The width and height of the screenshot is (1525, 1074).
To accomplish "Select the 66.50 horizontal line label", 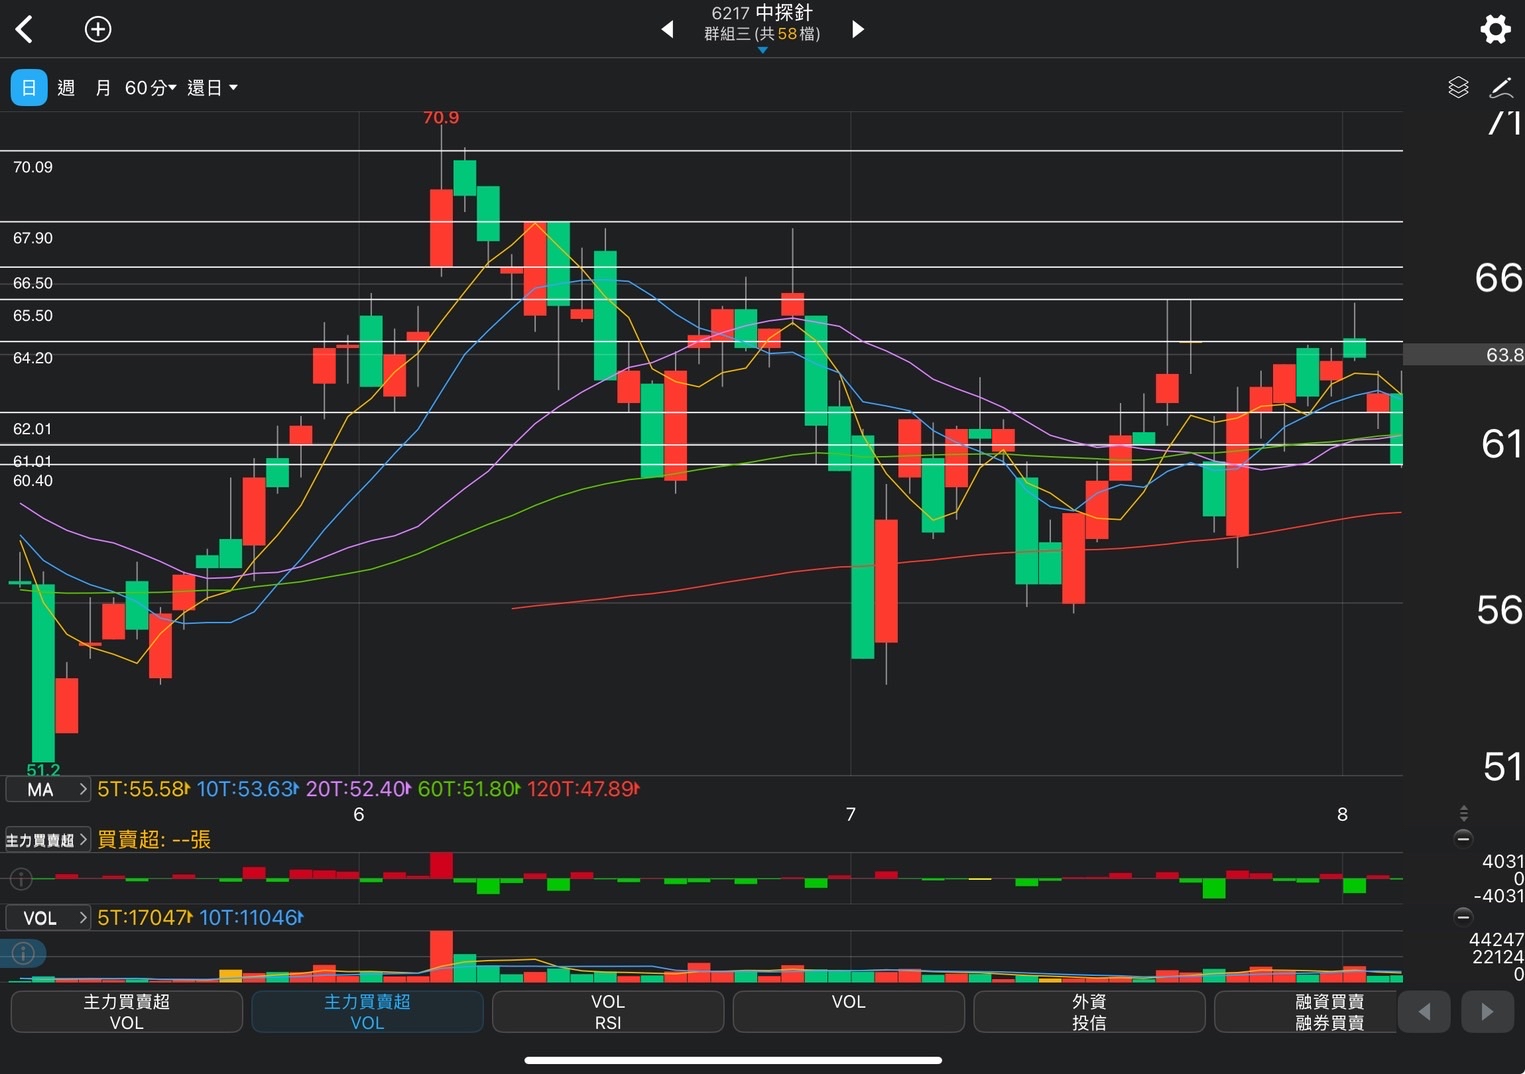I will pos(33,283).
